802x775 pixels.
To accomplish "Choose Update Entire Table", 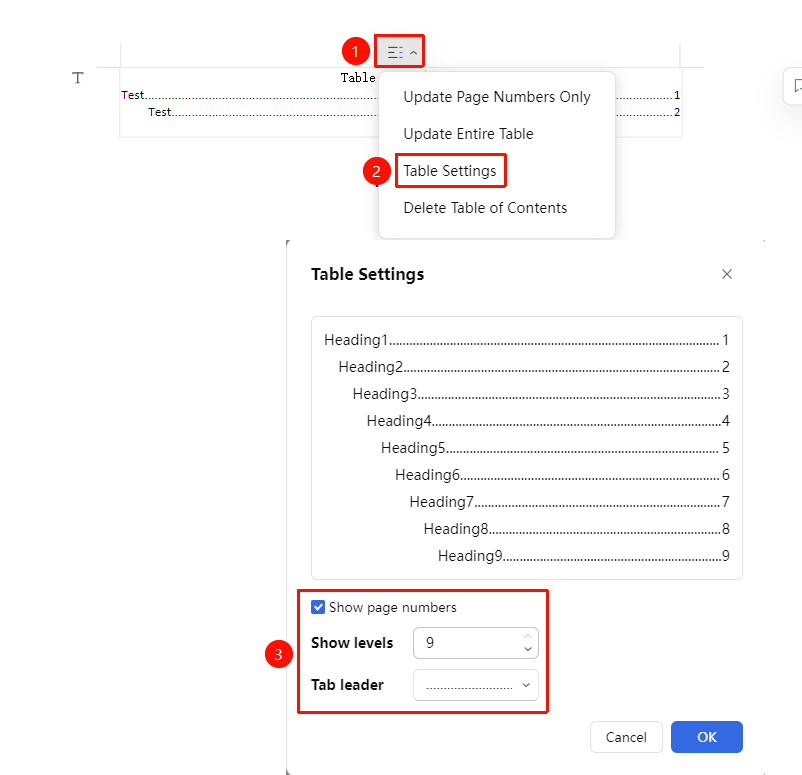I will (468, 134).
